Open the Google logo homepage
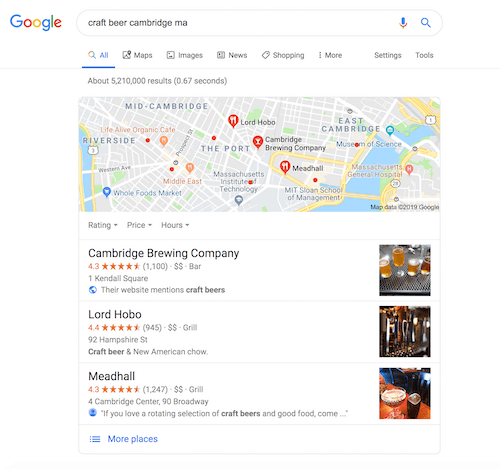500x469 pixels. click(x=36, y=22)
